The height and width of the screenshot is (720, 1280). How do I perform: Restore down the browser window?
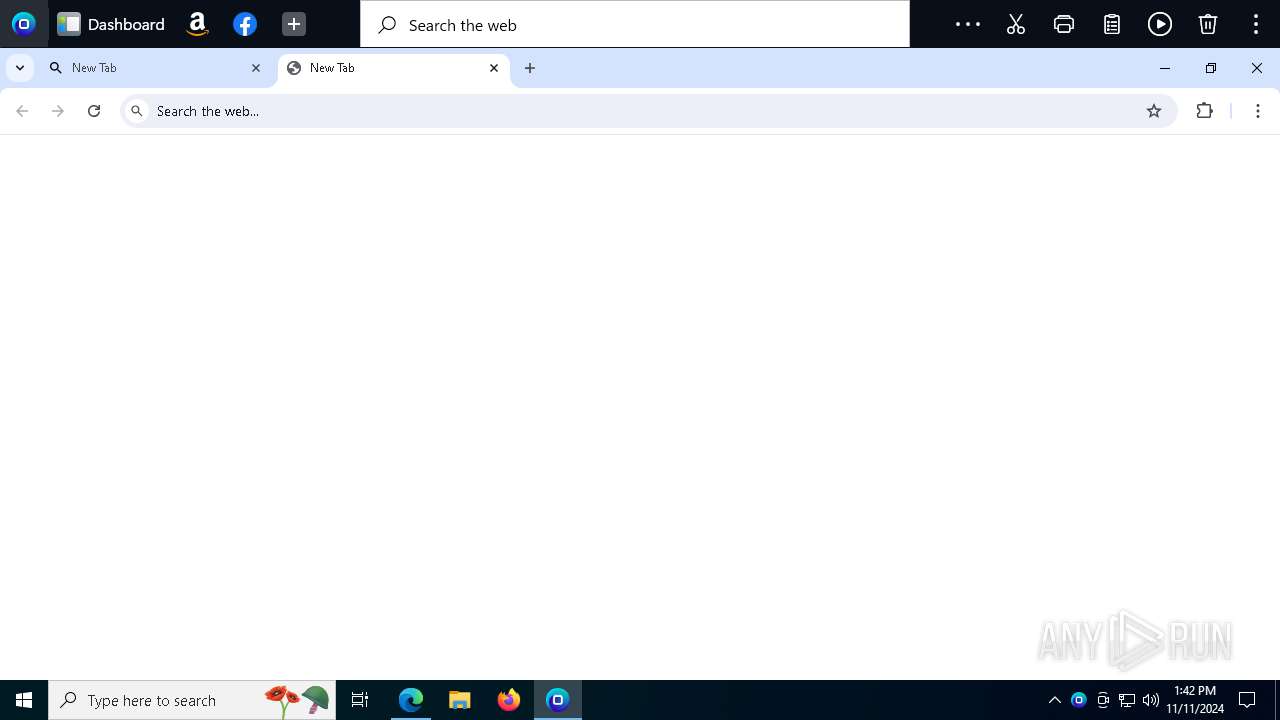(x=1211, y=68)
